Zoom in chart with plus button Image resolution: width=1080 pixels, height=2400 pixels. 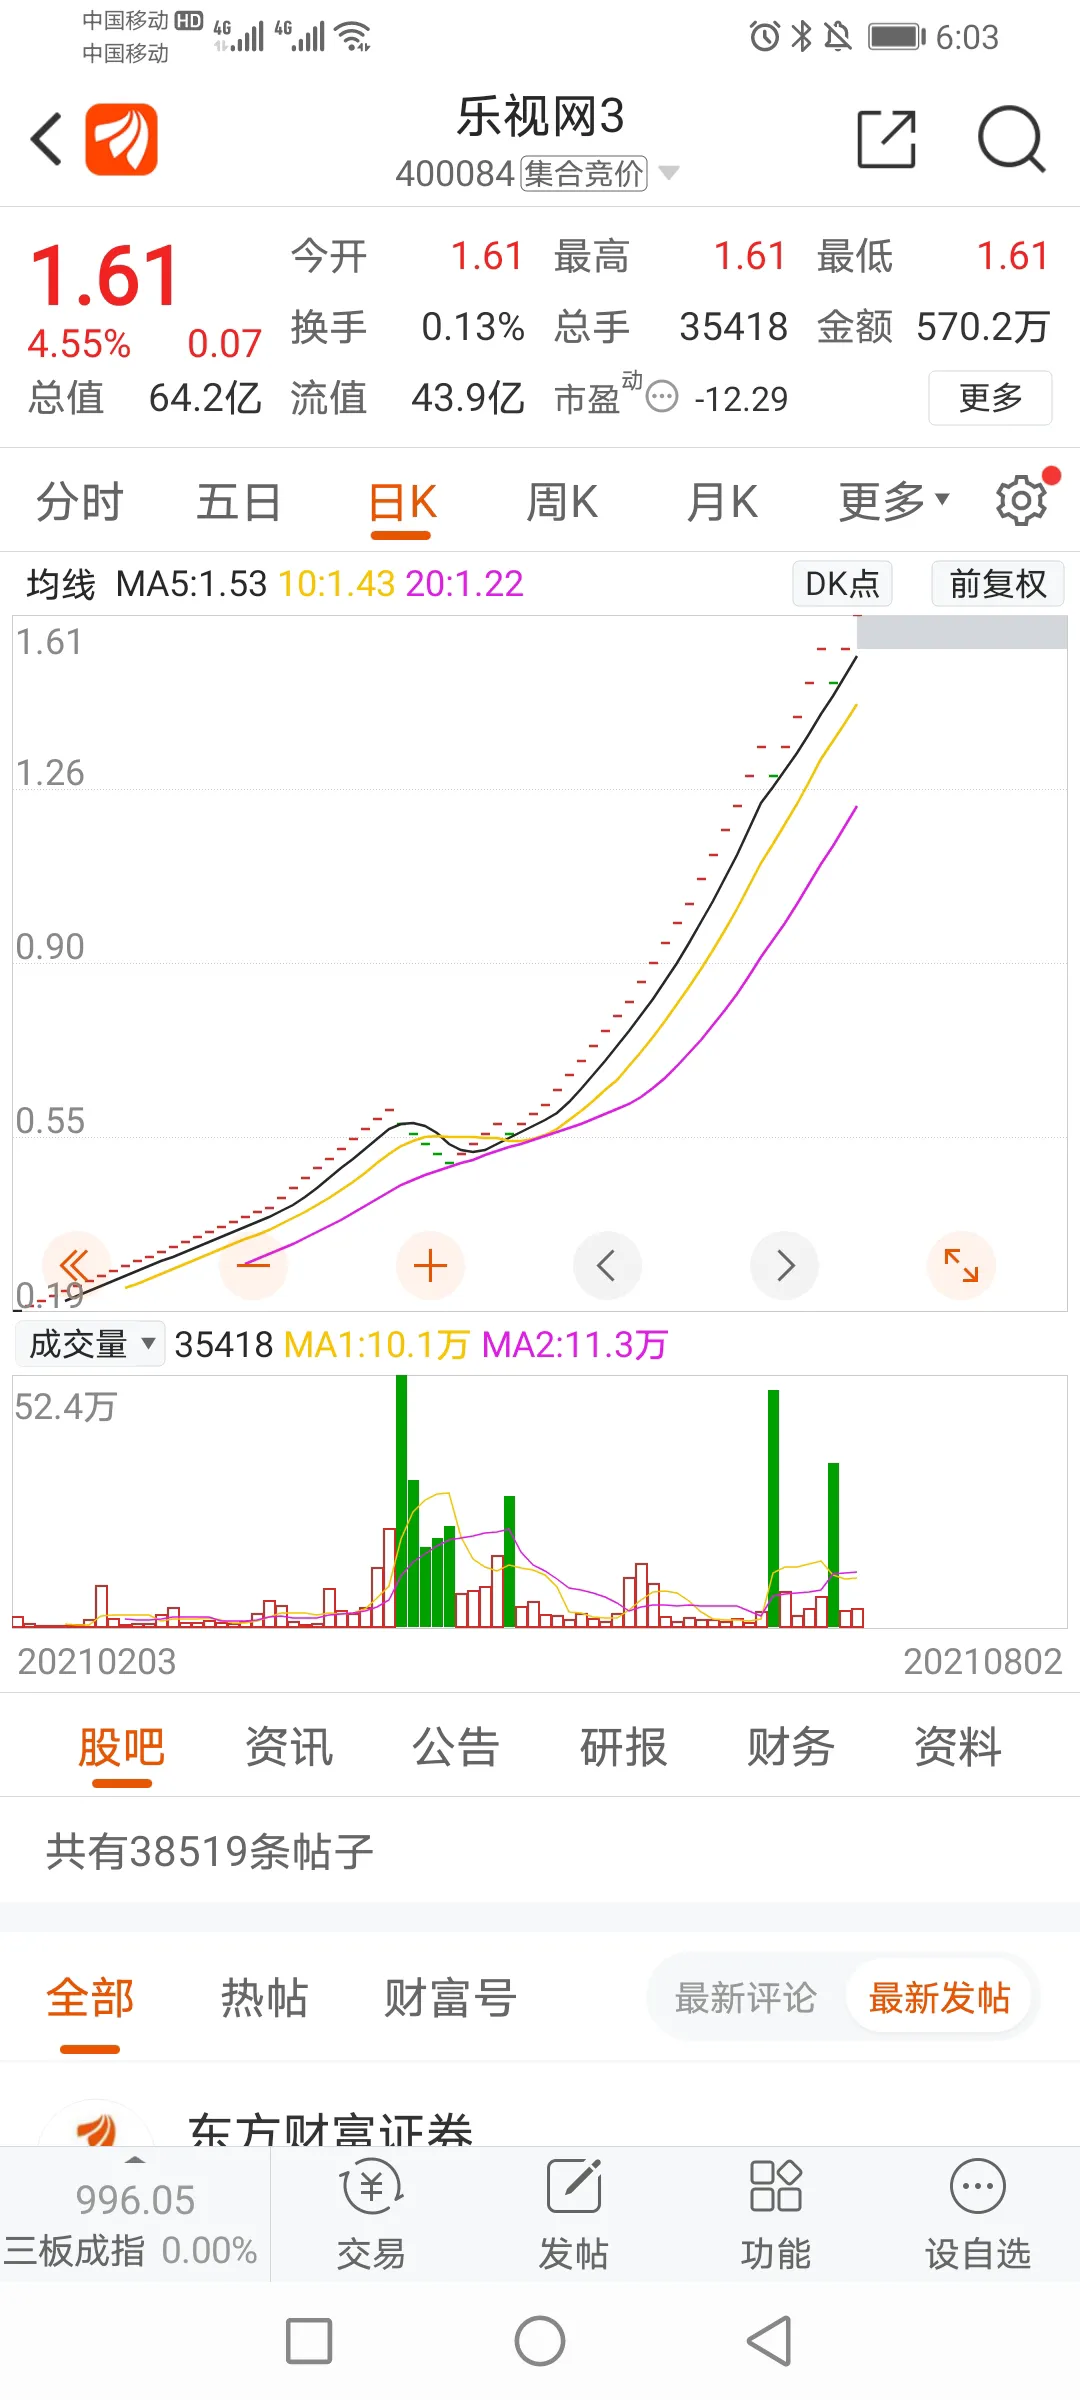tap(430, 1266)
